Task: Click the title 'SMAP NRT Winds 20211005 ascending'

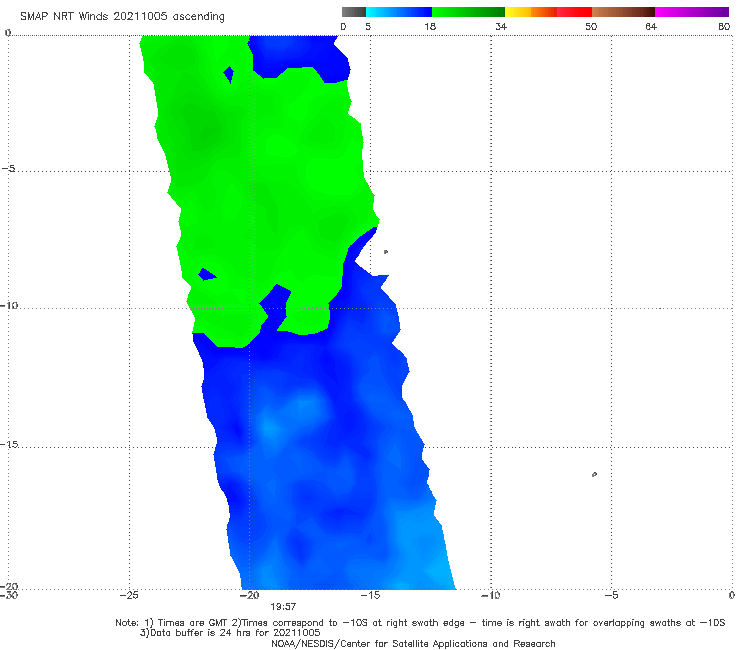Action: 122,16
